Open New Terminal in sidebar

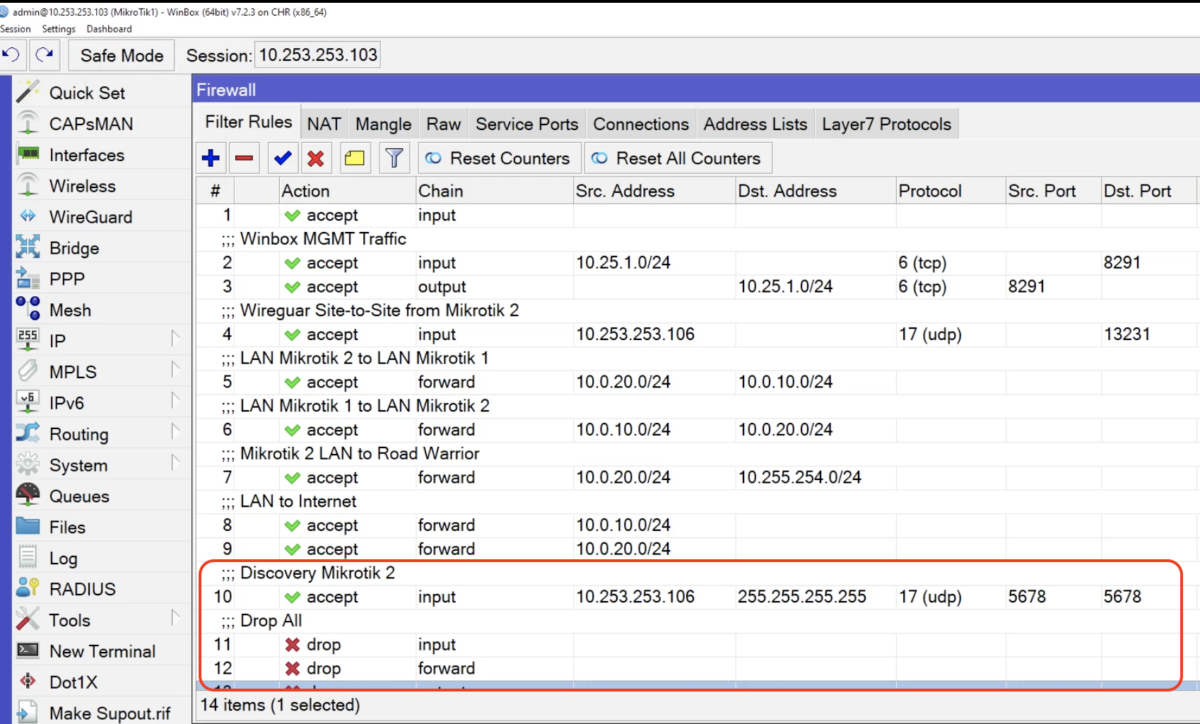(102, 651)
